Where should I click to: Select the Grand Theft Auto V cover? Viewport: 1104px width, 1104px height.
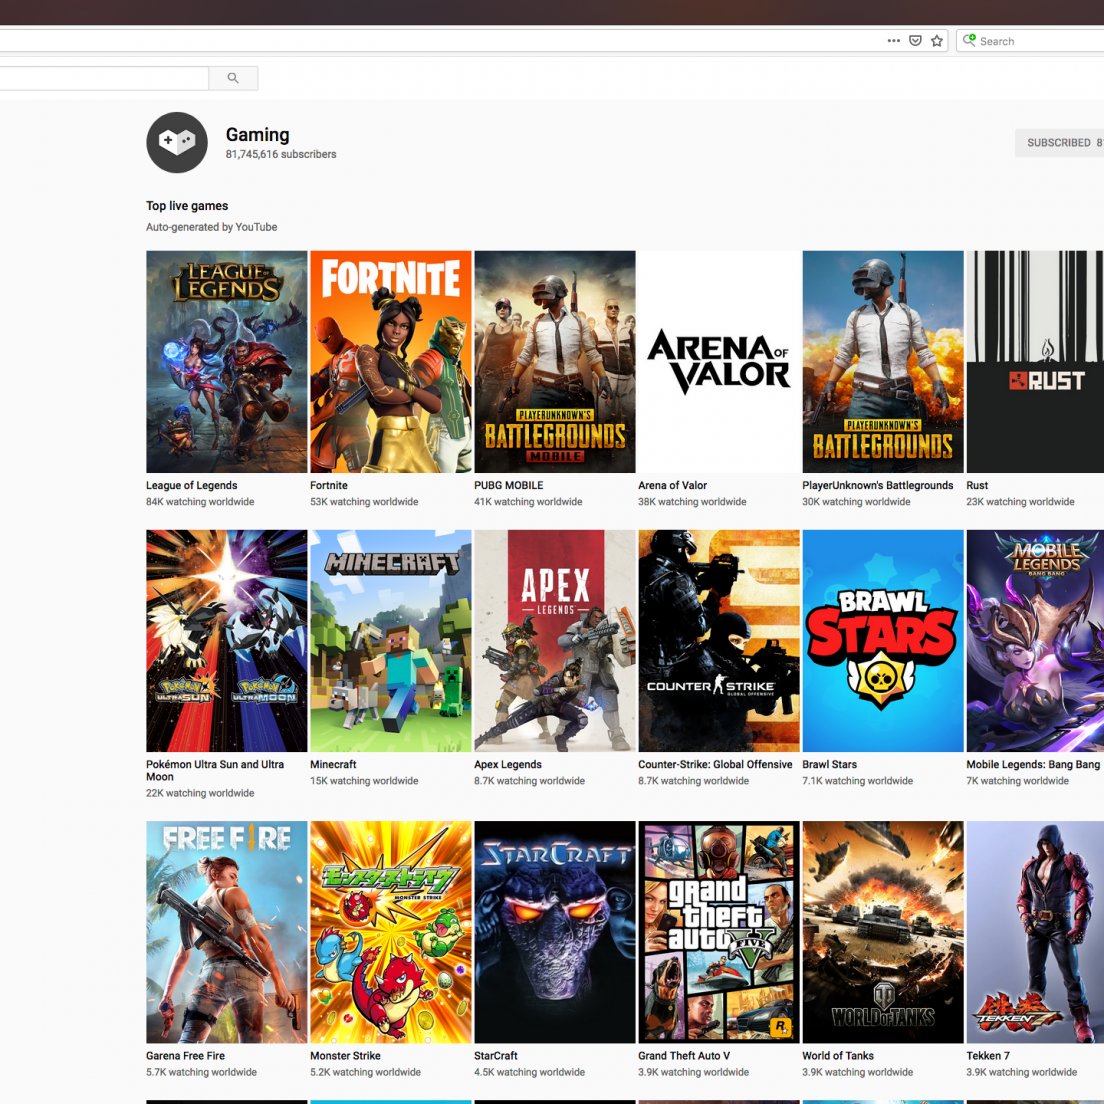tap(718, 931)
